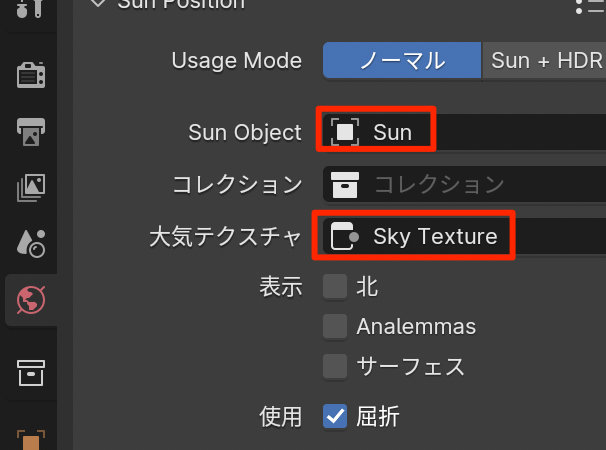Switch usage mode to Sun + HDR
This screenshot has height=450, width=606.
point(545,60)
